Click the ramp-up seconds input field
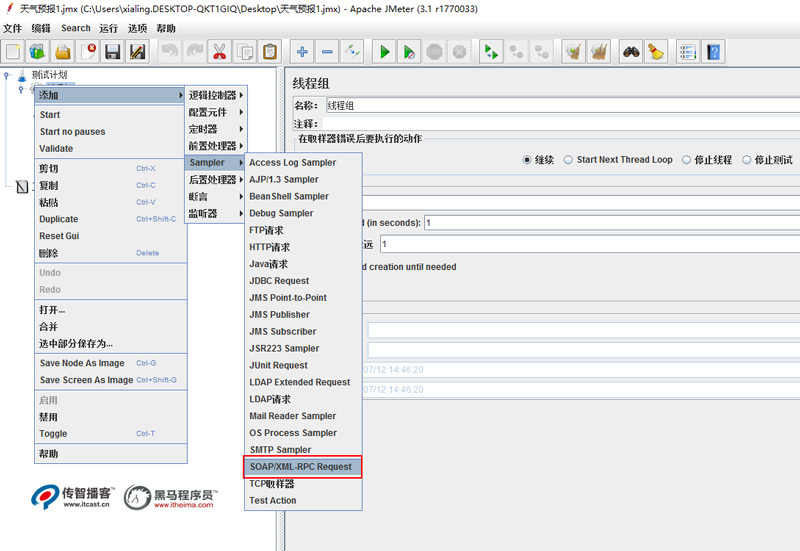This screenshot has height=551, width=800. tap(612, 223)
